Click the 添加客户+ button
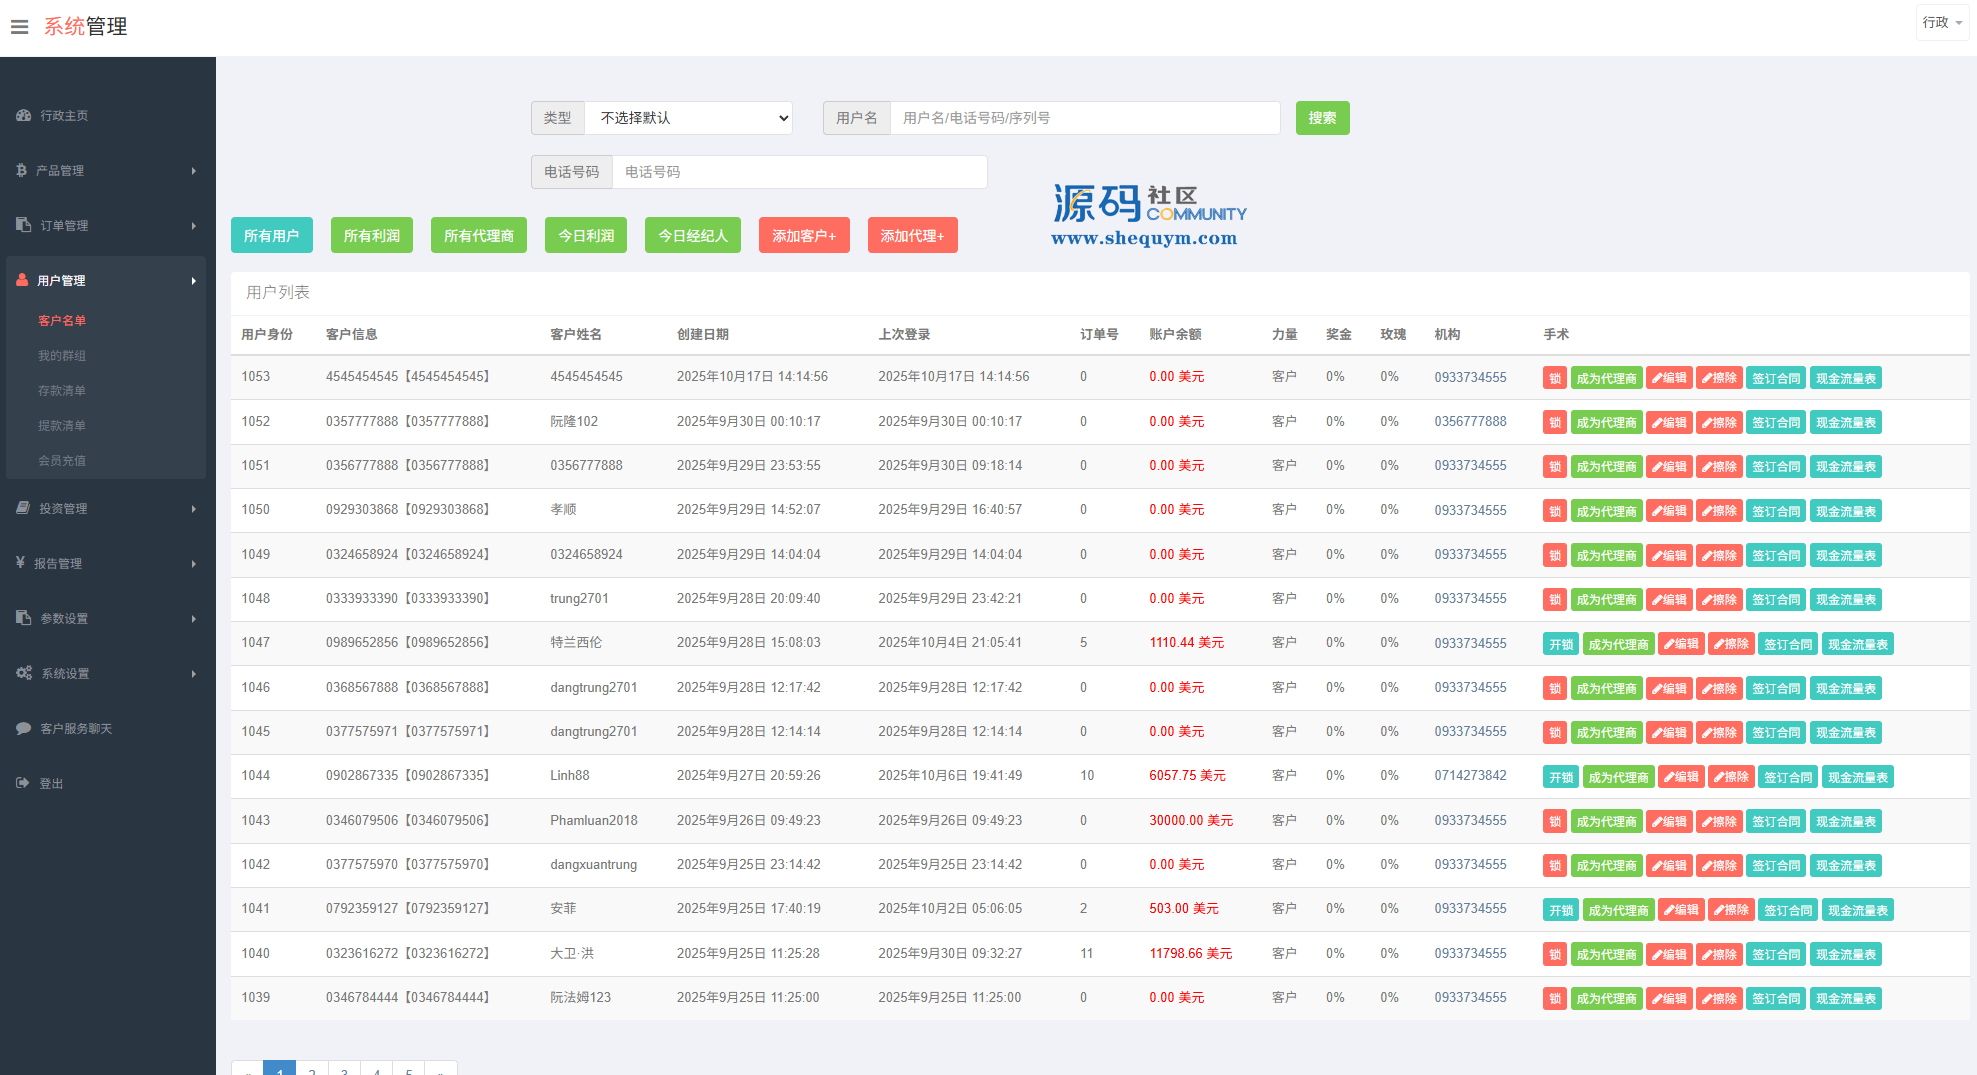This screenshot has width=1977, height=1075. [x=803, y=236]
